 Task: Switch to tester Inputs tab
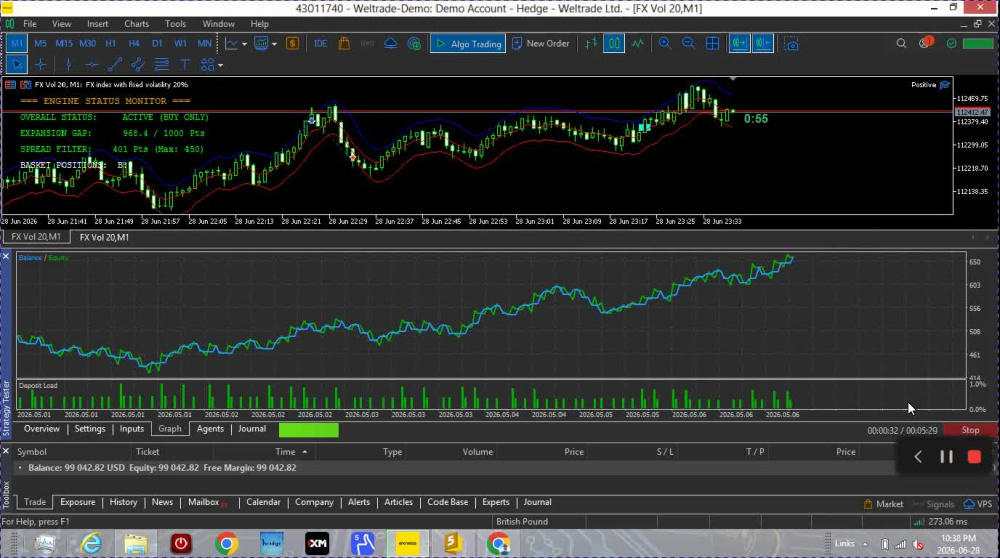point(131,429)
